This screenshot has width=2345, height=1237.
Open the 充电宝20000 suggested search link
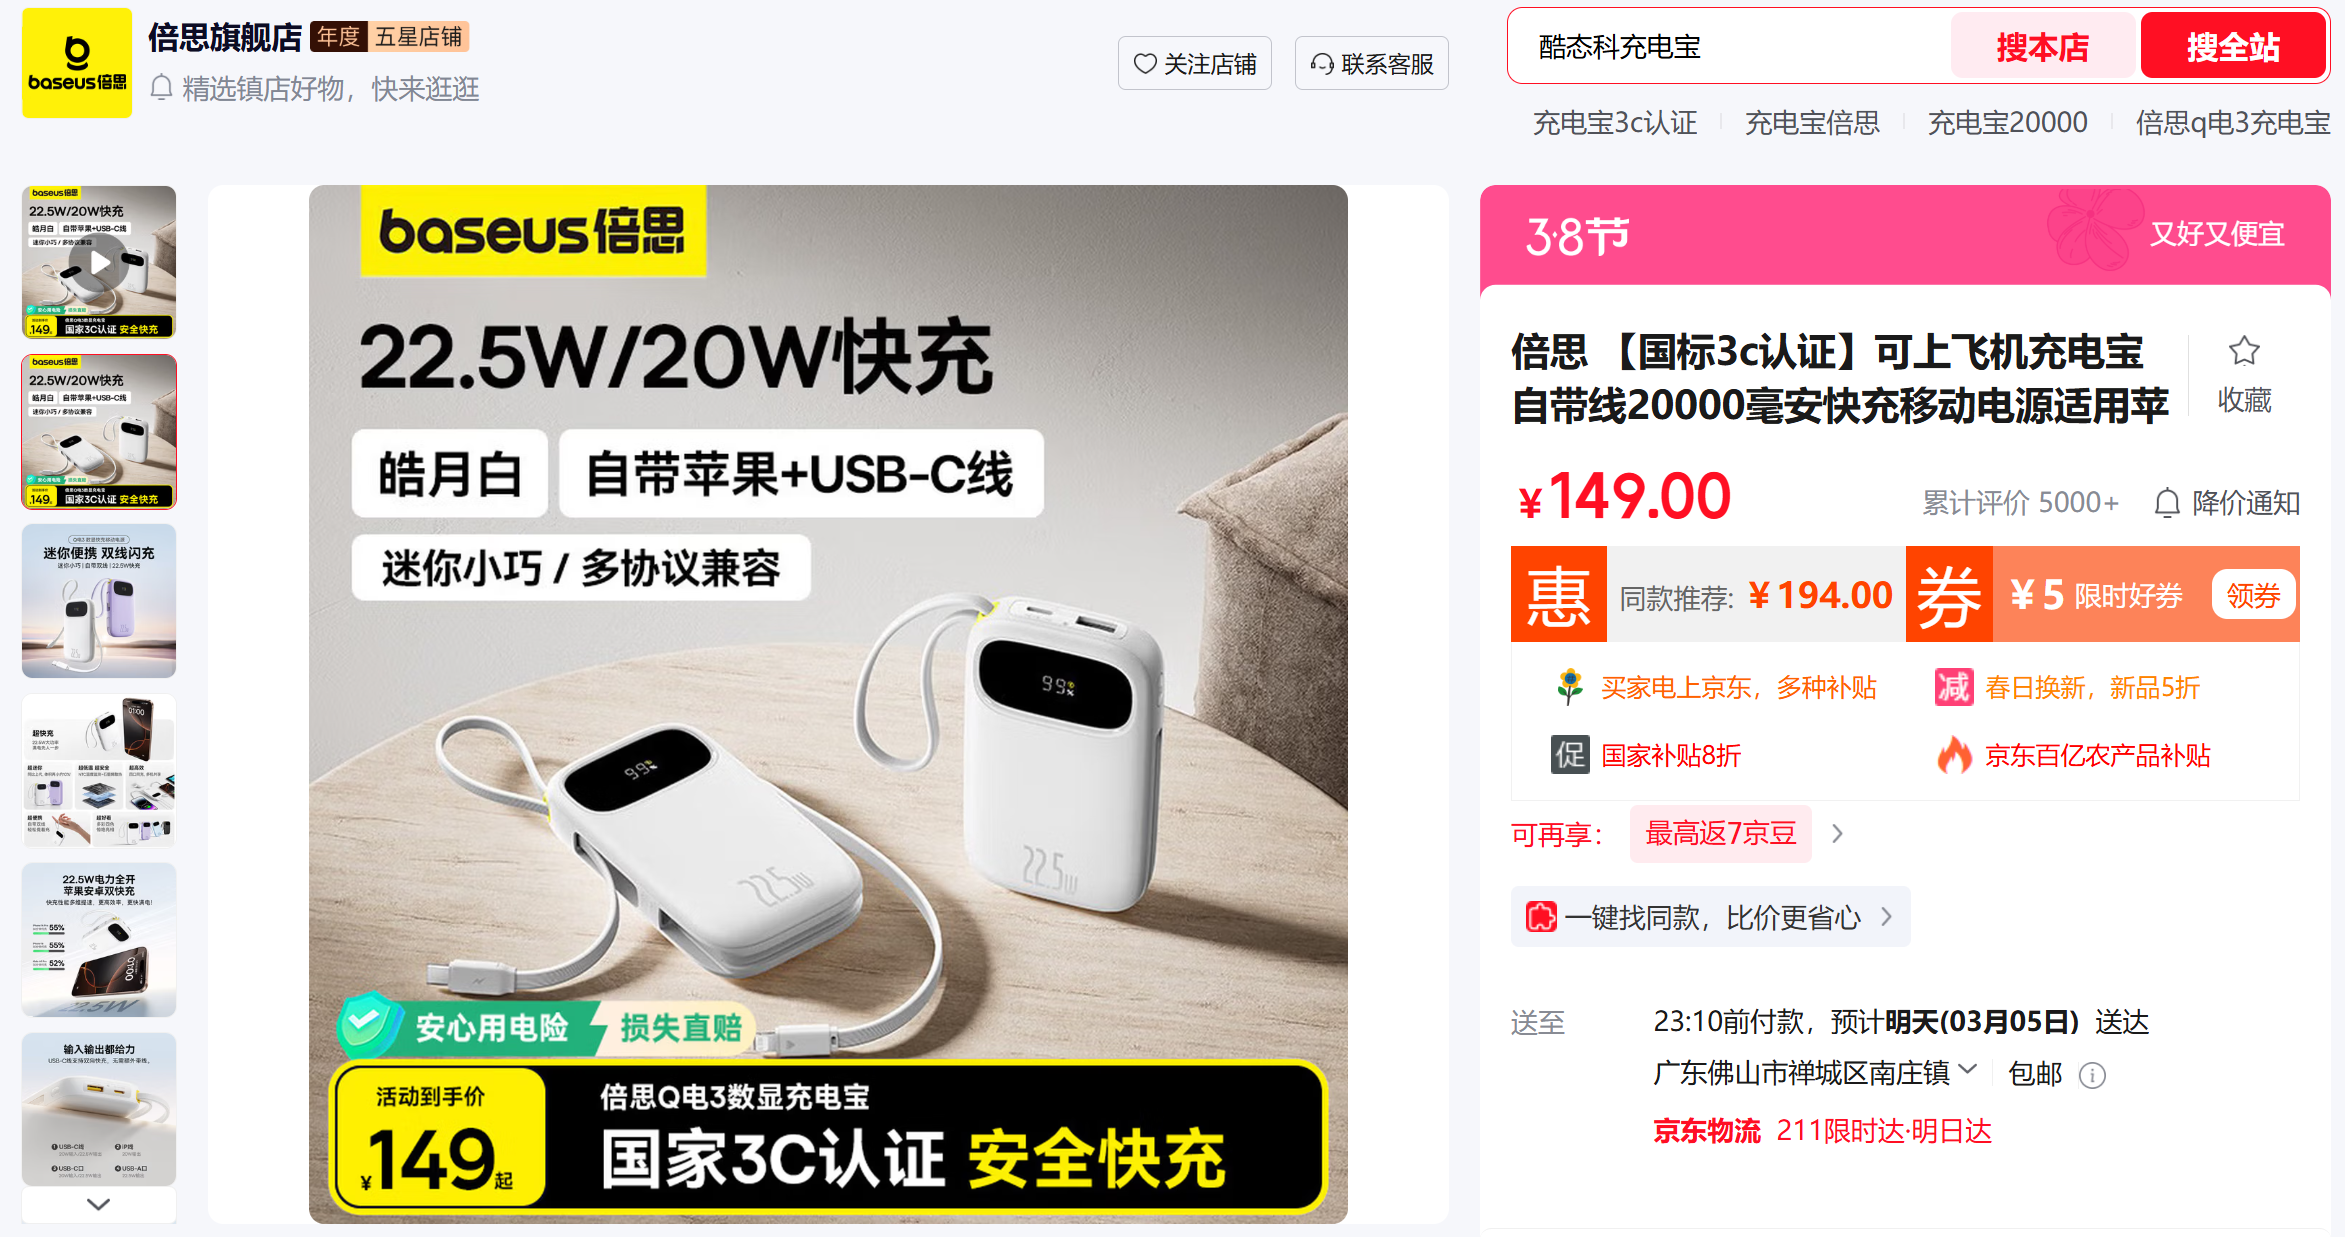pyautogui.click(x=2007, y=123)
